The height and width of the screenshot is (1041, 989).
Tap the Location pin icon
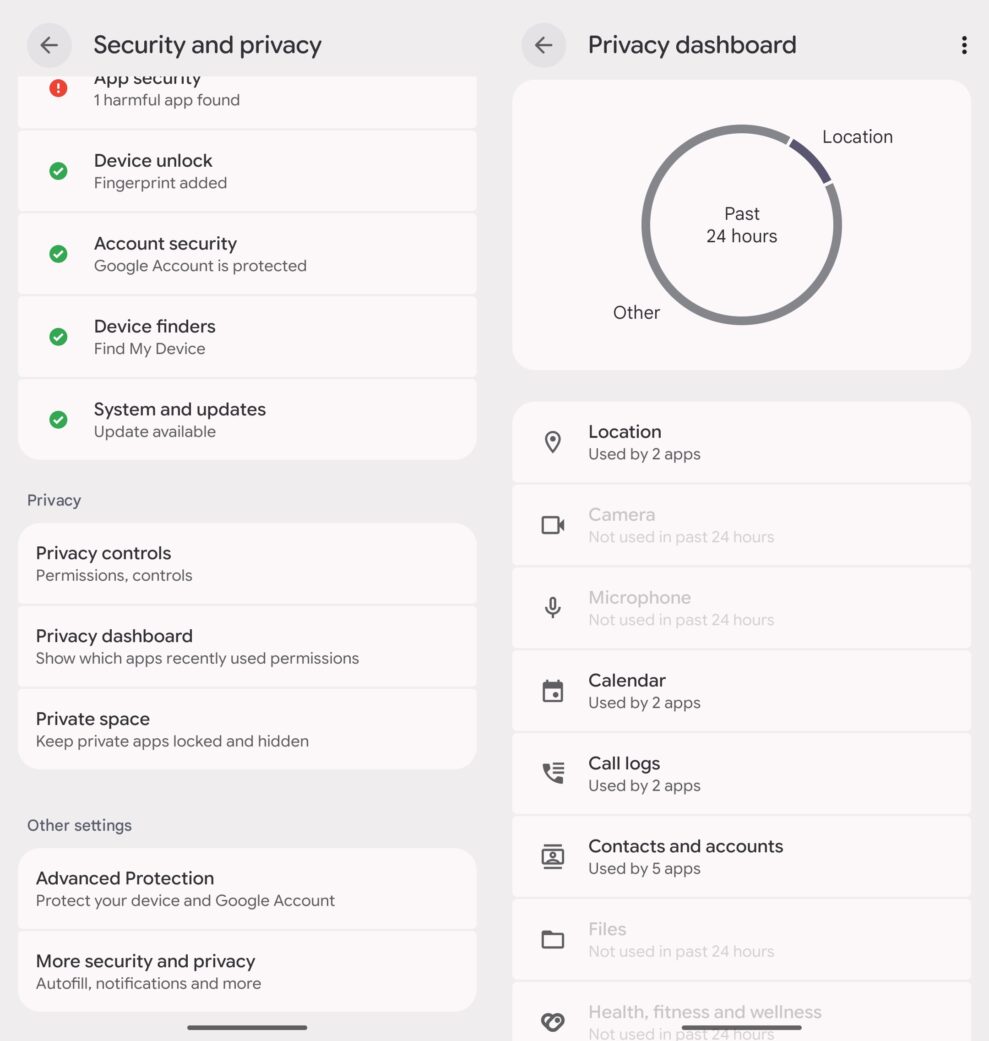click(x=552, y=441)
